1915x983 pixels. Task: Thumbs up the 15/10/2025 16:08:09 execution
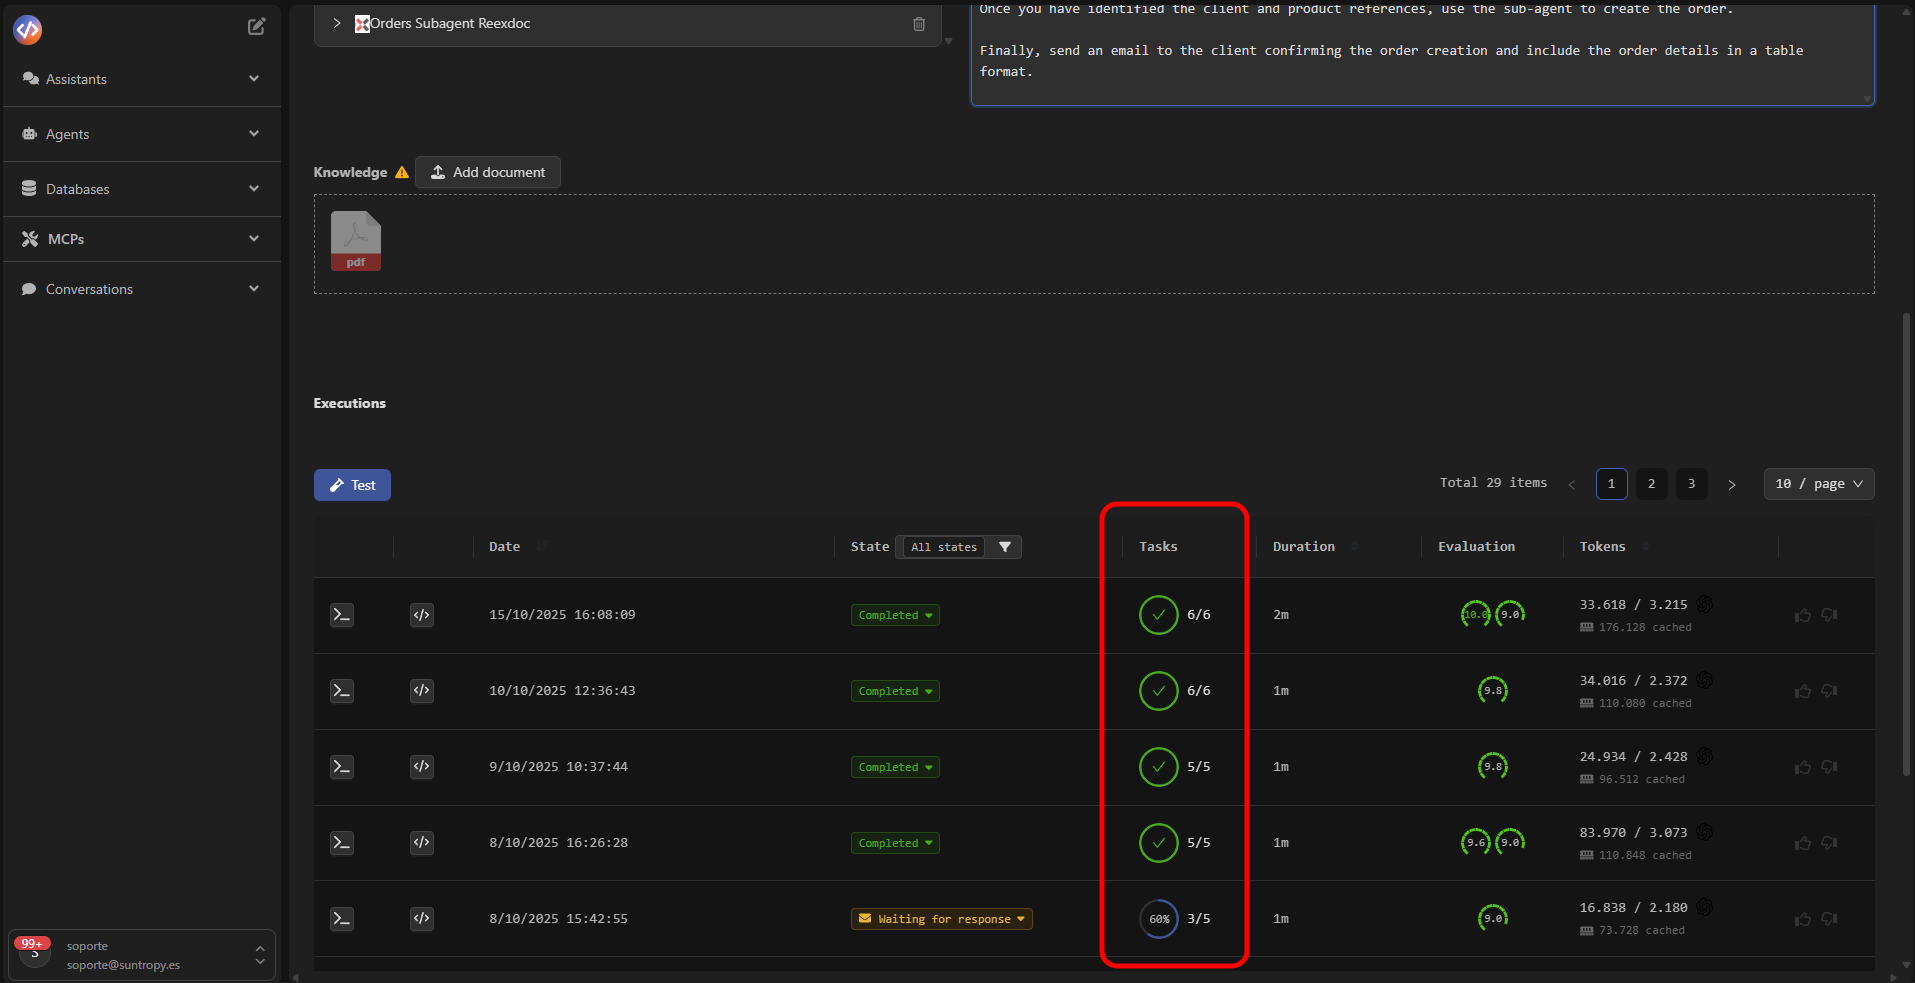1803,615
